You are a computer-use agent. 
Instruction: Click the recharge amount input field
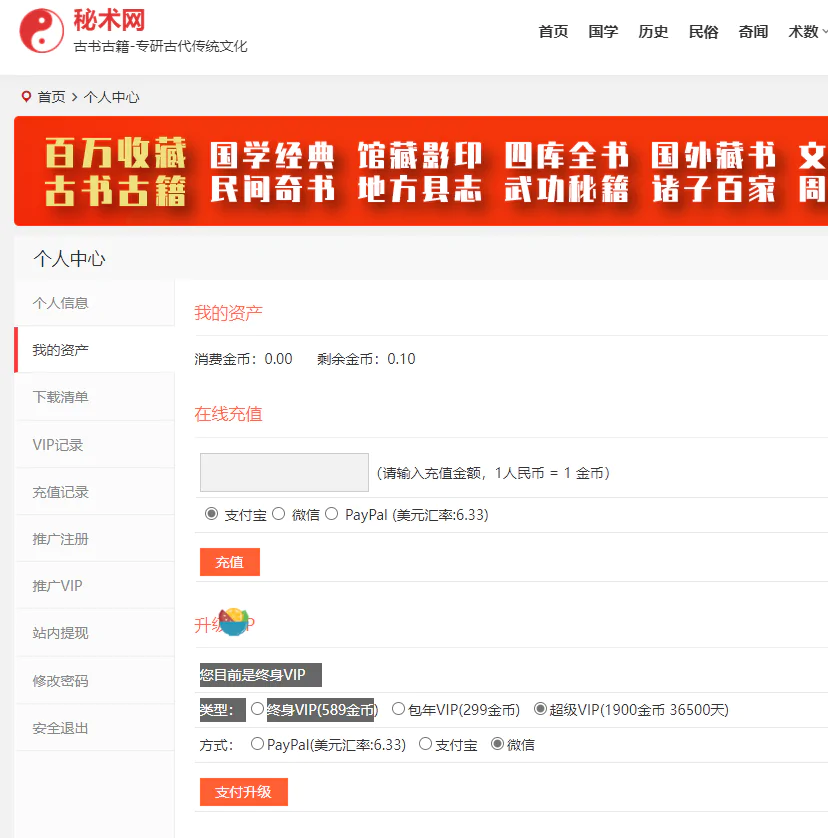(x=284, y=472)
